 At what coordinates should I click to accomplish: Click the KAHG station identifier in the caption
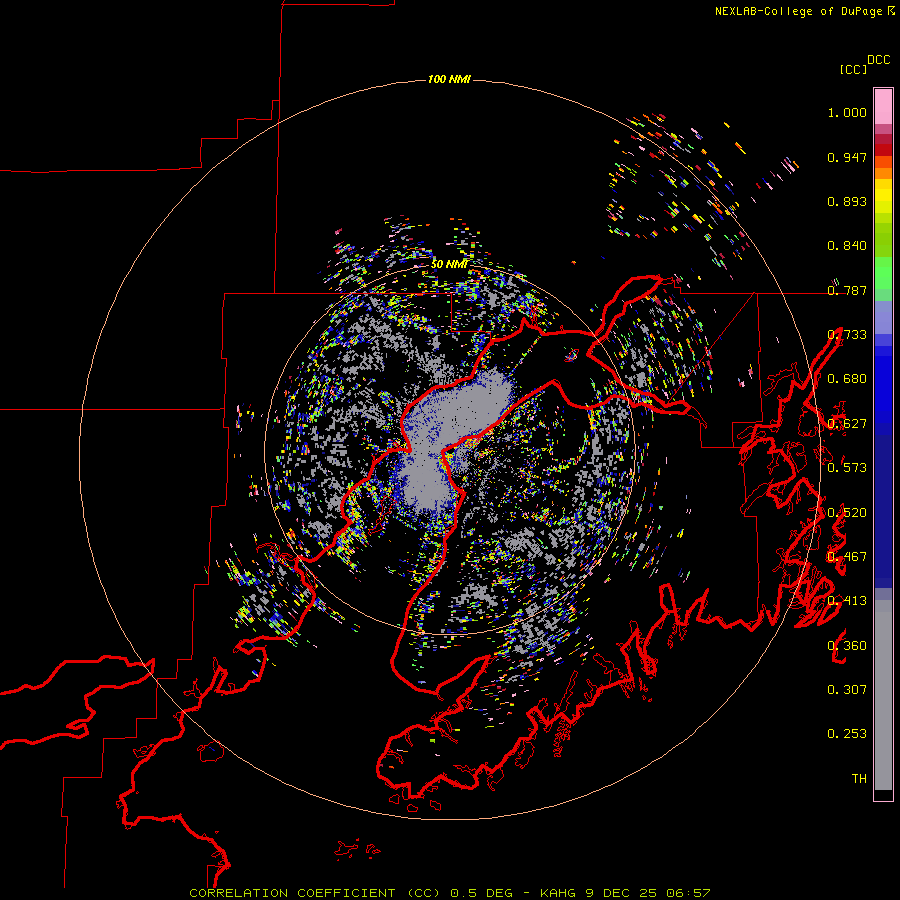(557, 893)
